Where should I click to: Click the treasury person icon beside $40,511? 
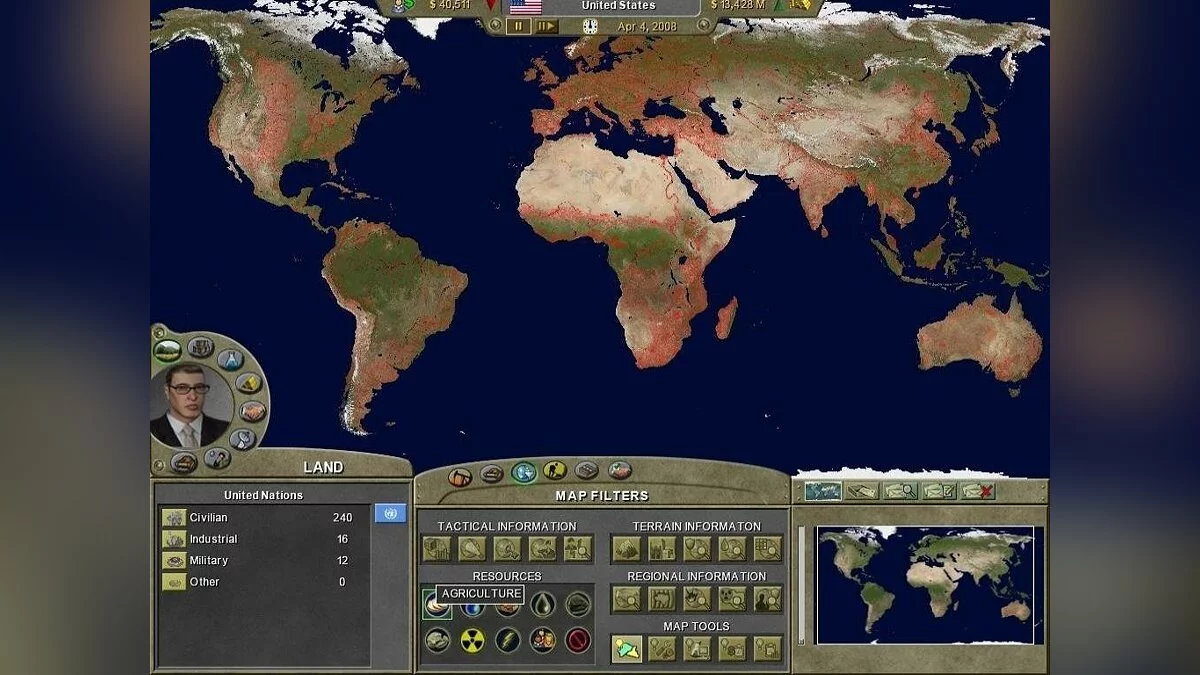(x=405, y=6)
